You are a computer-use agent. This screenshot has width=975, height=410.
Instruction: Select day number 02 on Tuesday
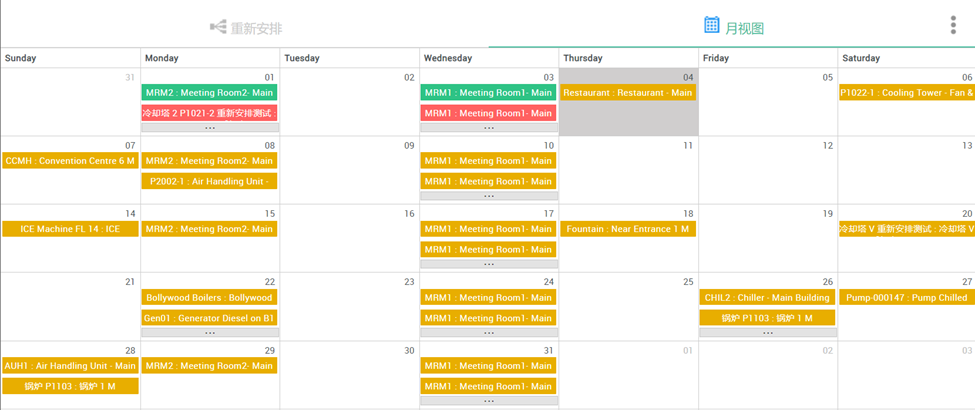coord(409,78)
